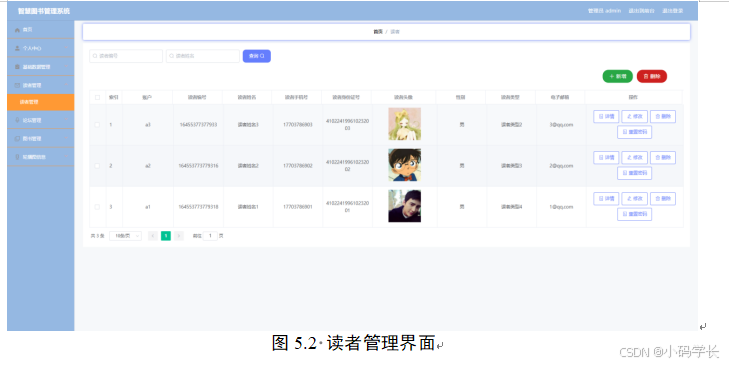Click the phone number cell 17703786902
730x365 pixels.
coord(298,166)
